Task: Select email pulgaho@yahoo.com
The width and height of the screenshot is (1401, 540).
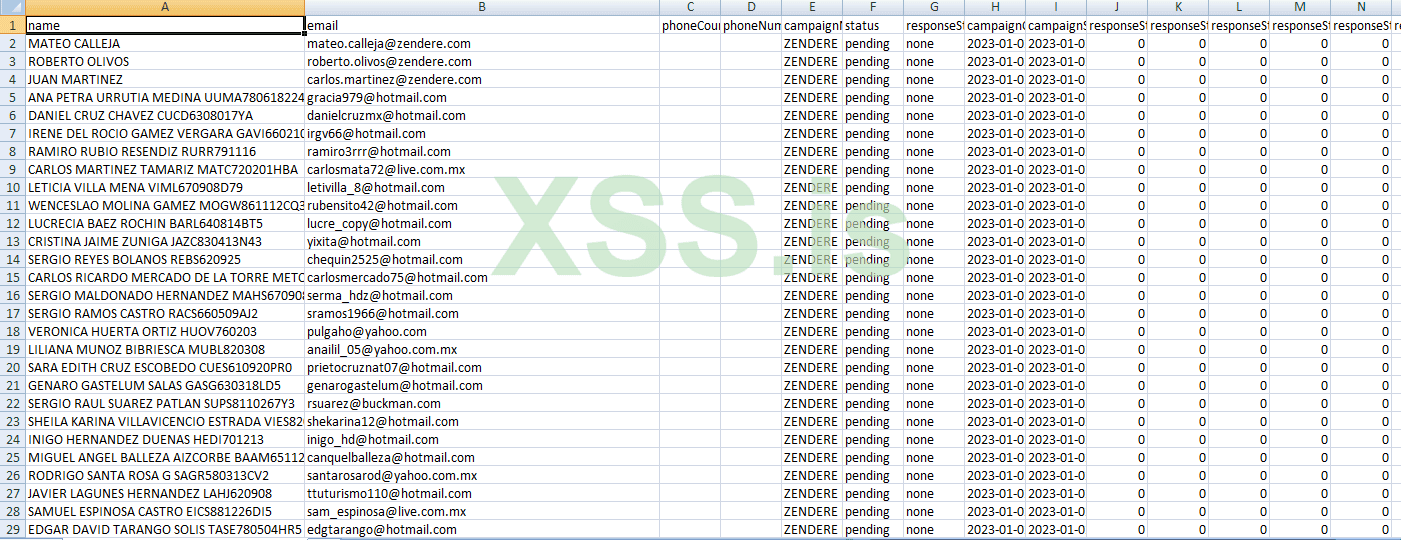Action: click(482, 331)
